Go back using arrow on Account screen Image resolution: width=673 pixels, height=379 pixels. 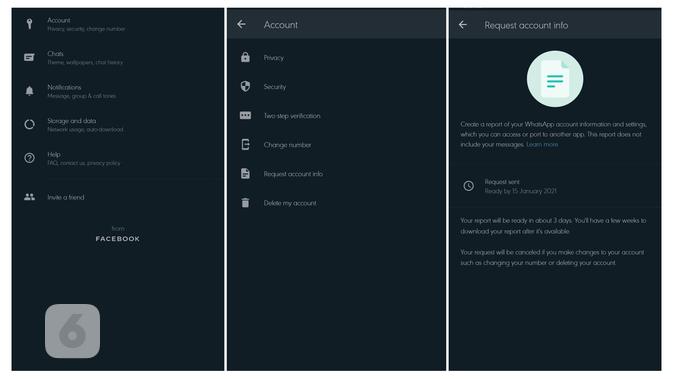(x=242, y=24)
